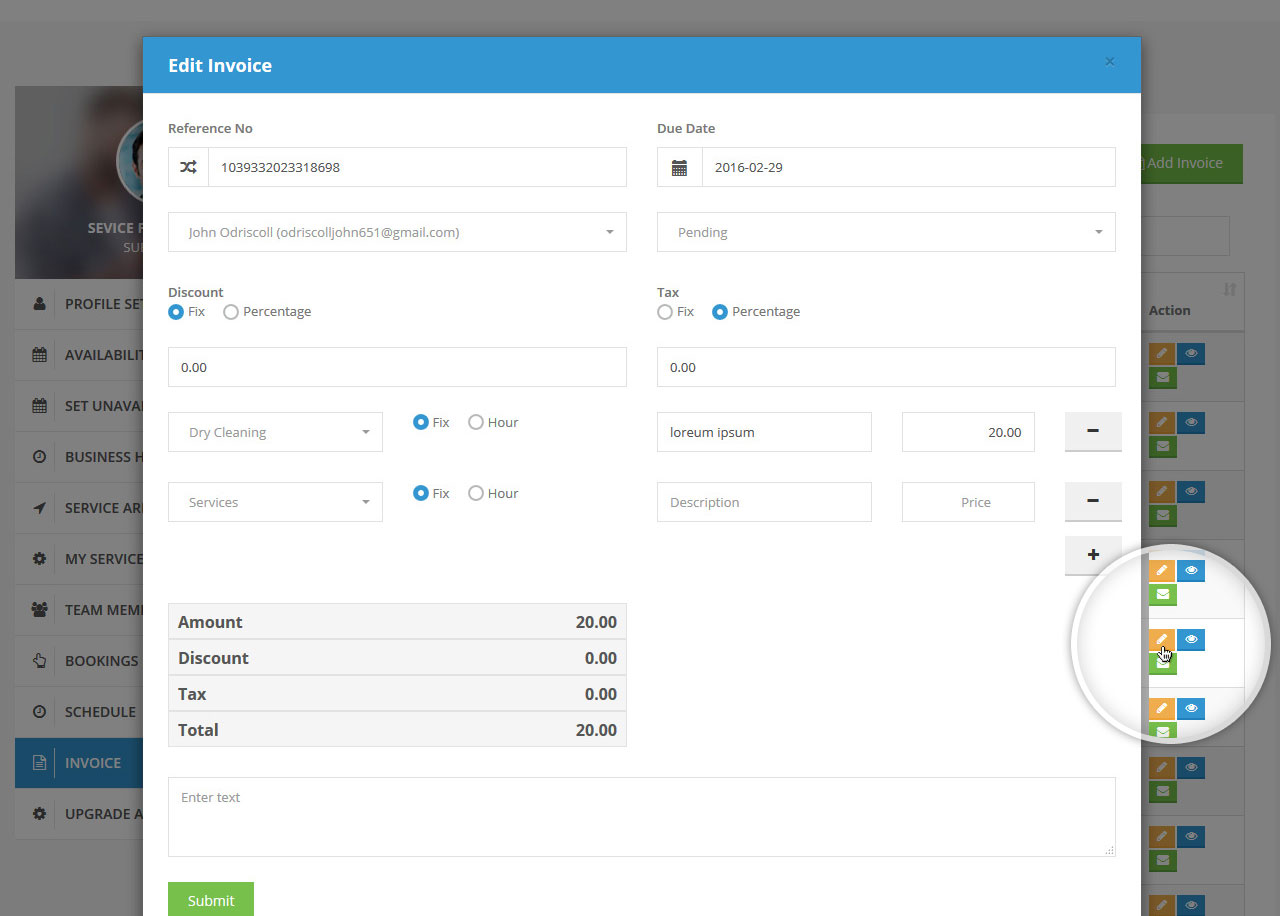The image size is (1280, 916).
Task: Select Fix radio under Tax
Action: point(665,312)
